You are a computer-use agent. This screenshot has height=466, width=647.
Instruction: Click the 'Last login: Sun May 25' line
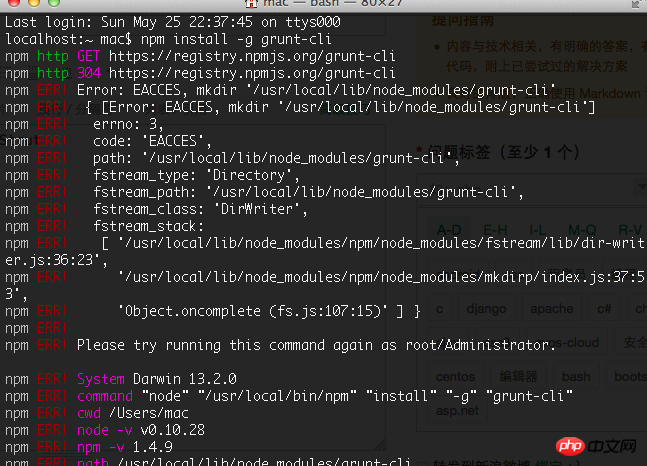[172, 22]
